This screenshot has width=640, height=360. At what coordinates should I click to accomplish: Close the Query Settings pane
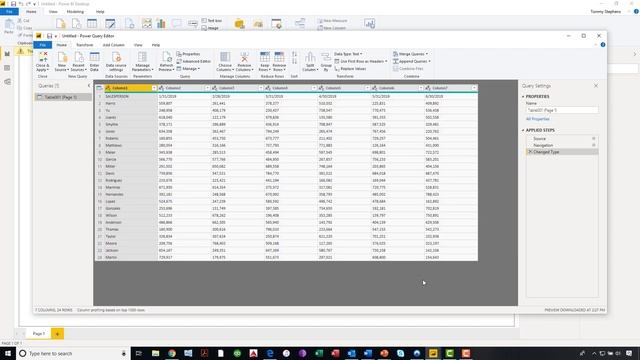pyautogui.click(x=596, y=86)
